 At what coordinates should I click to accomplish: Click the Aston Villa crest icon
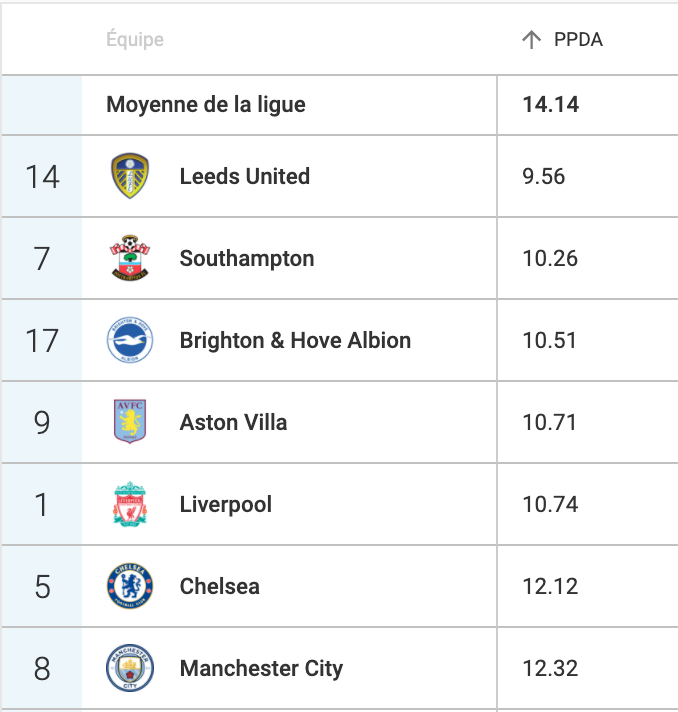tap(130, 422)
